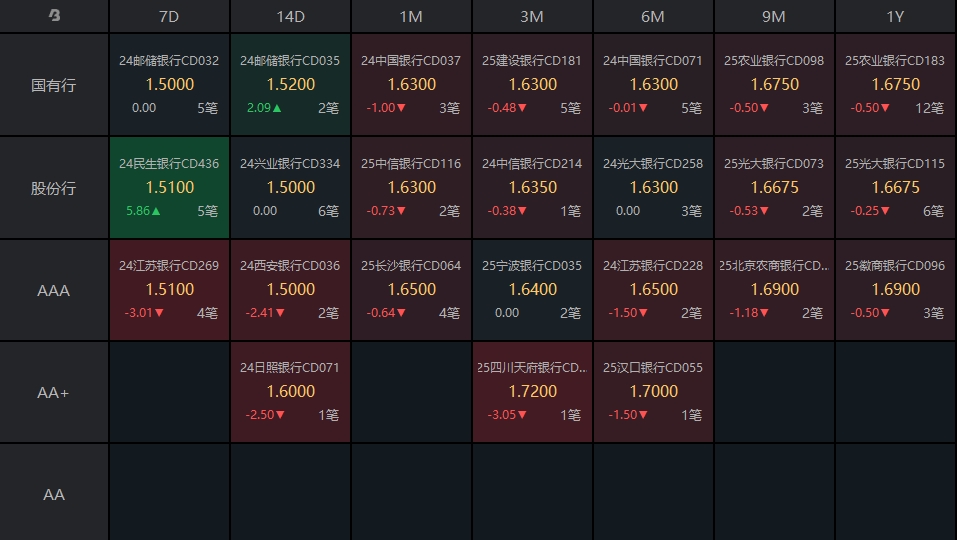Click the -0.38 down change value
The height and width of the screenshot is (540, 957).
pyautogui.click(x=507, y=211)
